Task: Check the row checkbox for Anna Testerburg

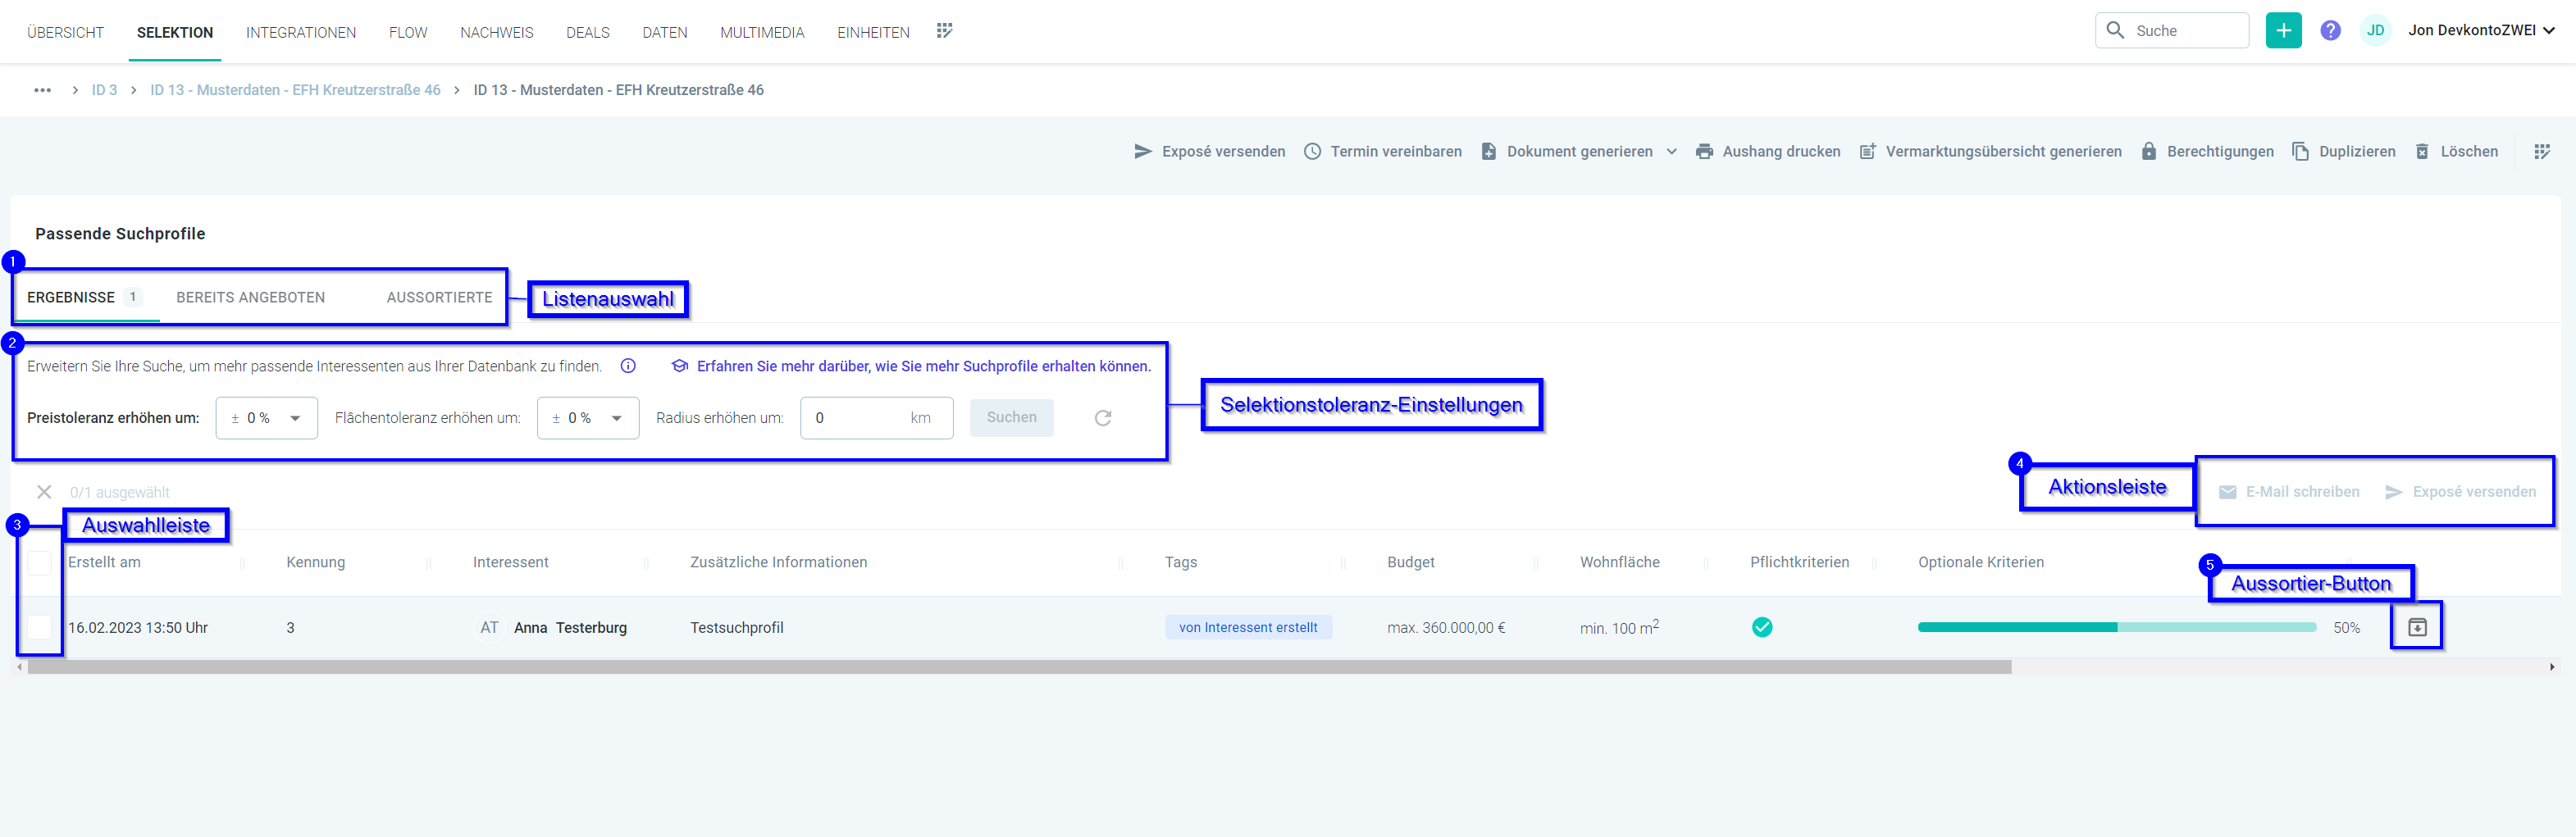Action: [x=39, y=627]
